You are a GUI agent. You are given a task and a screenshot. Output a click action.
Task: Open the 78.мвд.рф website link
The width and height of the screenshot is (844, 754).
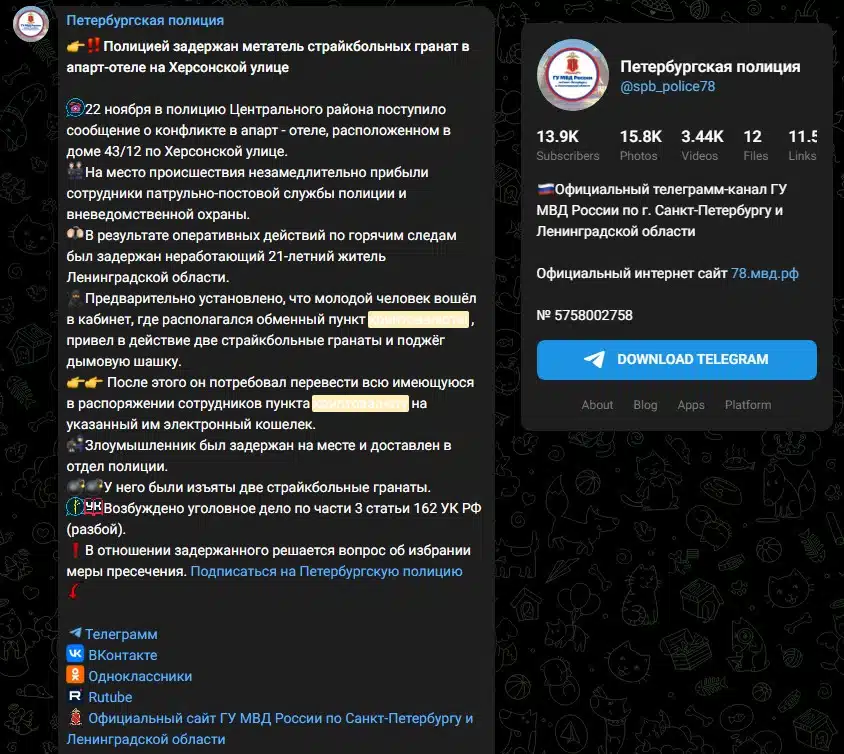point(764,273)
